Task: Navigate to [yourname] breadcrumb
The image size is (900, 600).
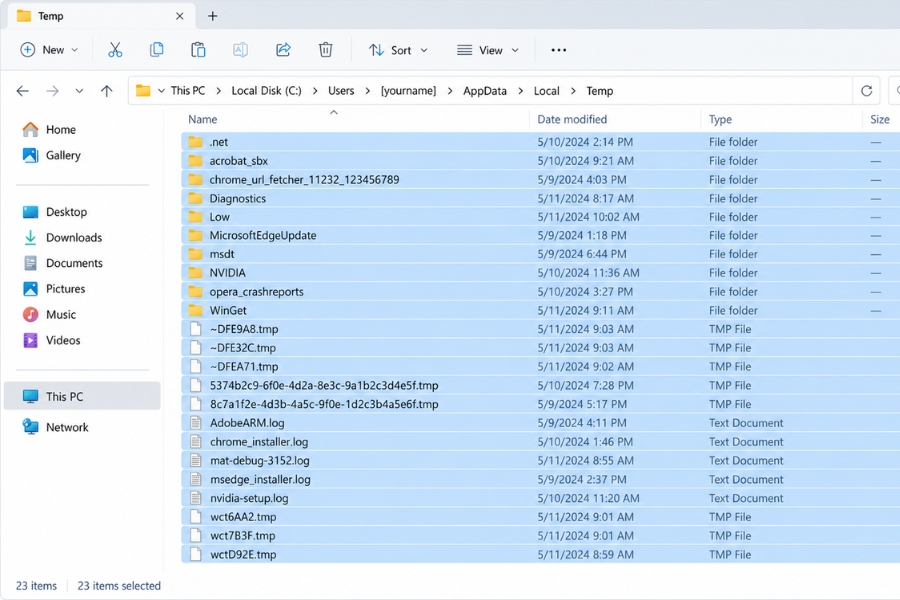Action: pos(408,91)
